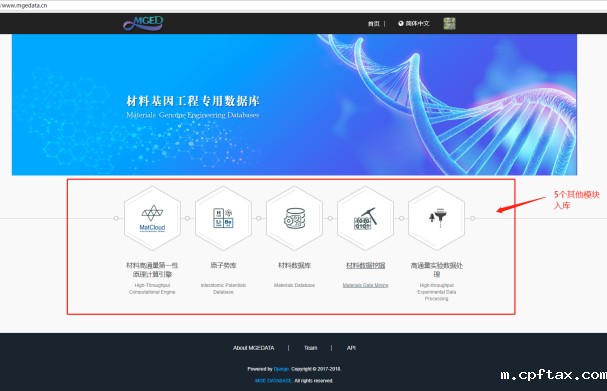Screen dimensions: 607x391
Task: Click the globe language icon
Action: pos(401,24)
